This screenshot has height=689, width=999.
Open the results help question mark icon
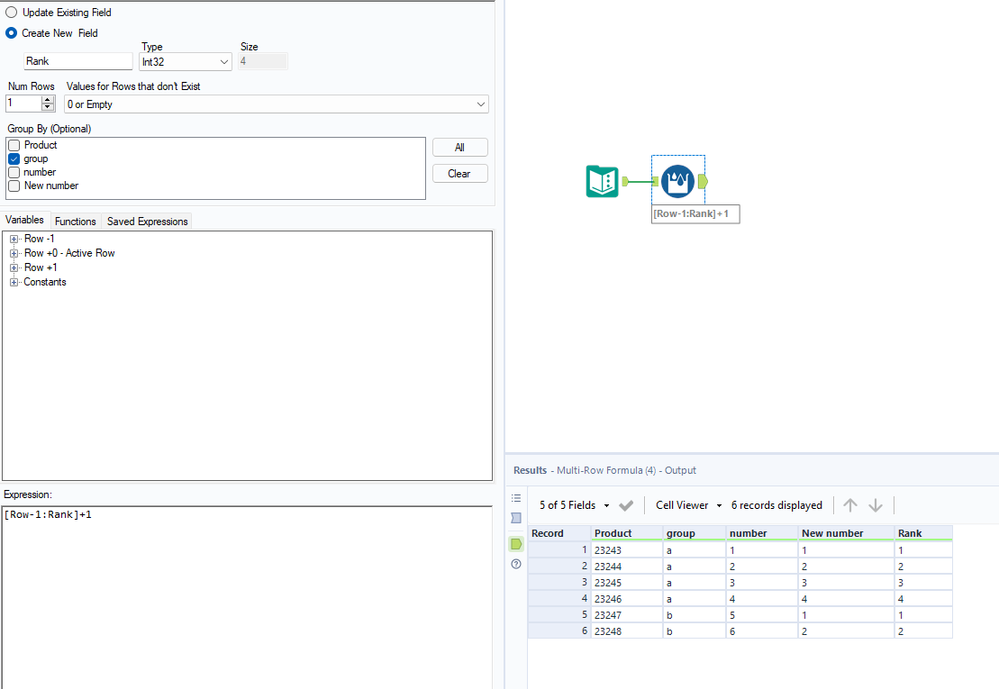click(516, 564)
